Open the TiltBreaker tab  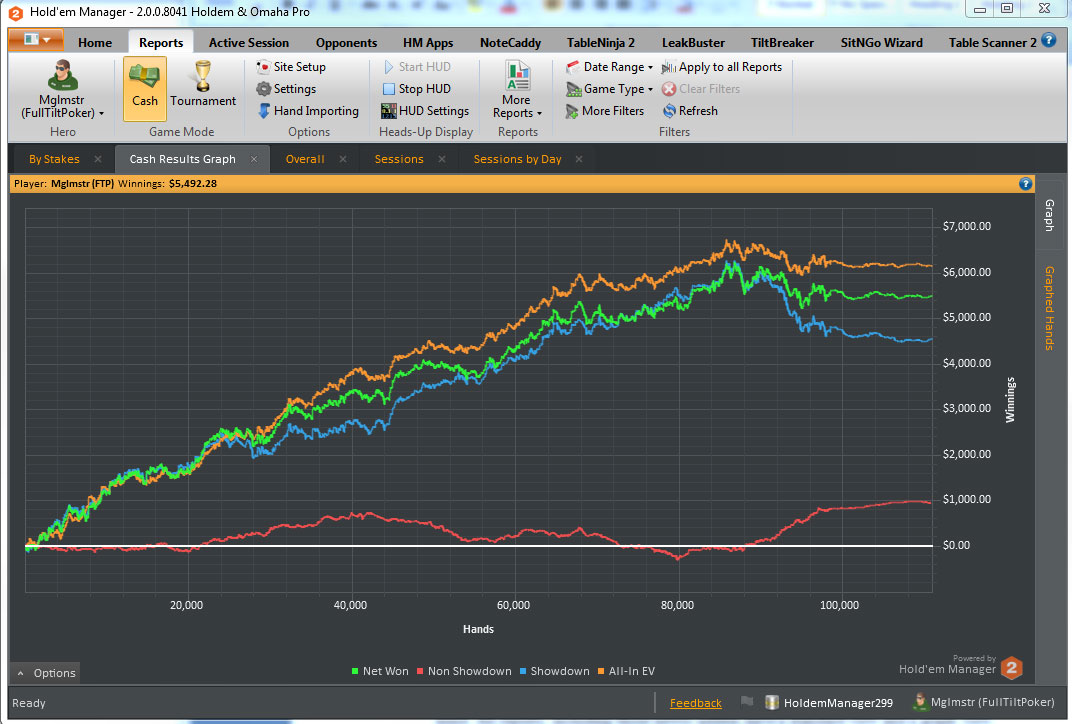(x=782, y=42)
